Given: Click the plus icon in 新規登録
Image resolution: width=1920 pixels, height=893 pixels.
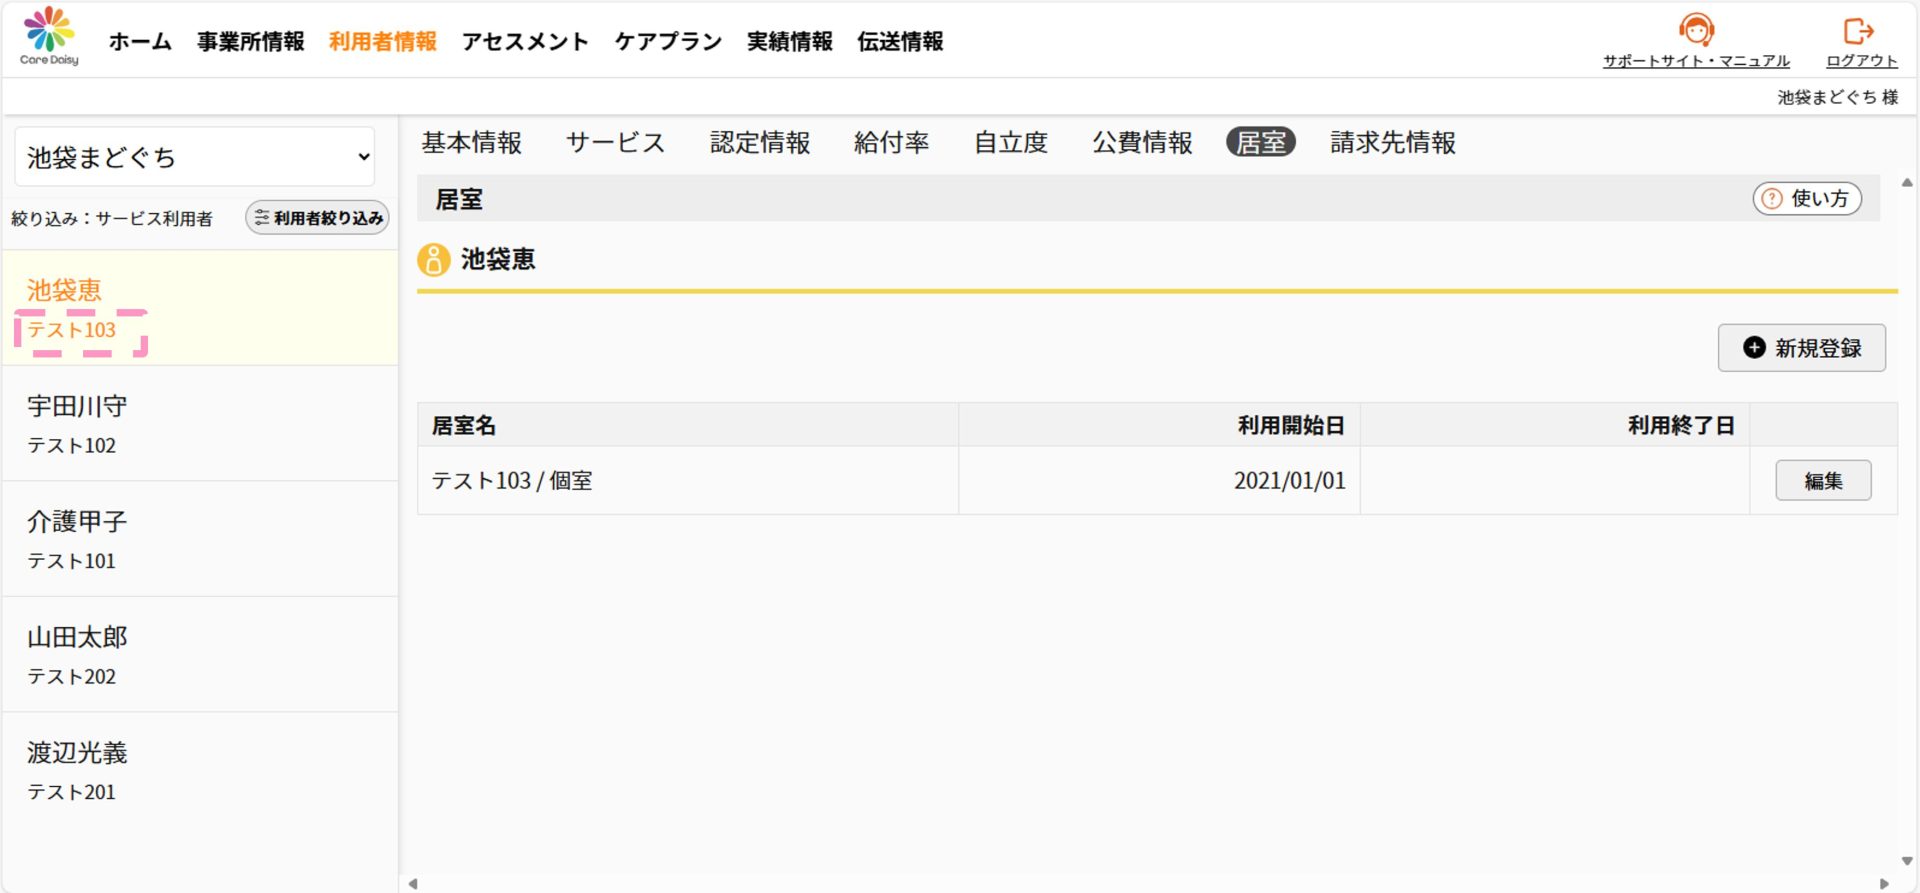Looking at the screenshot, I should (1754, 347).
